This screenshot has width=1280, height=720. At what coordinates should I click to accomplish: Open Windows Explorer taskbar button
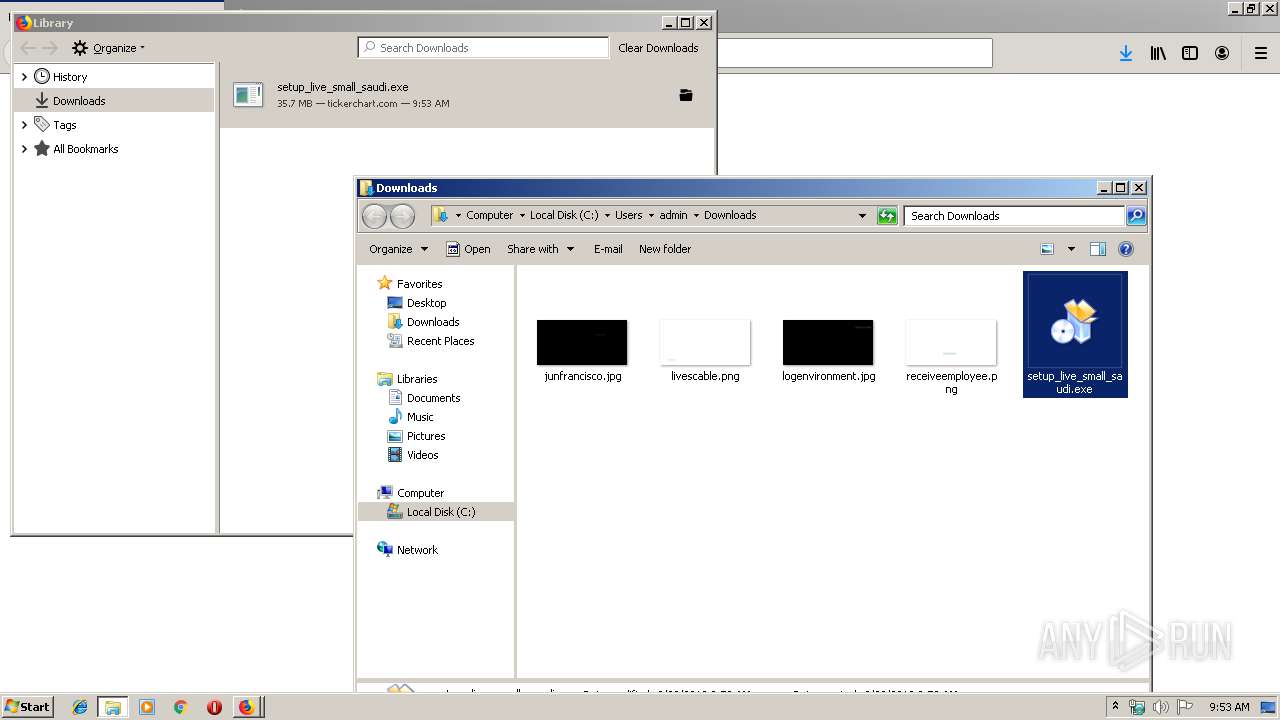coord(113,707)
